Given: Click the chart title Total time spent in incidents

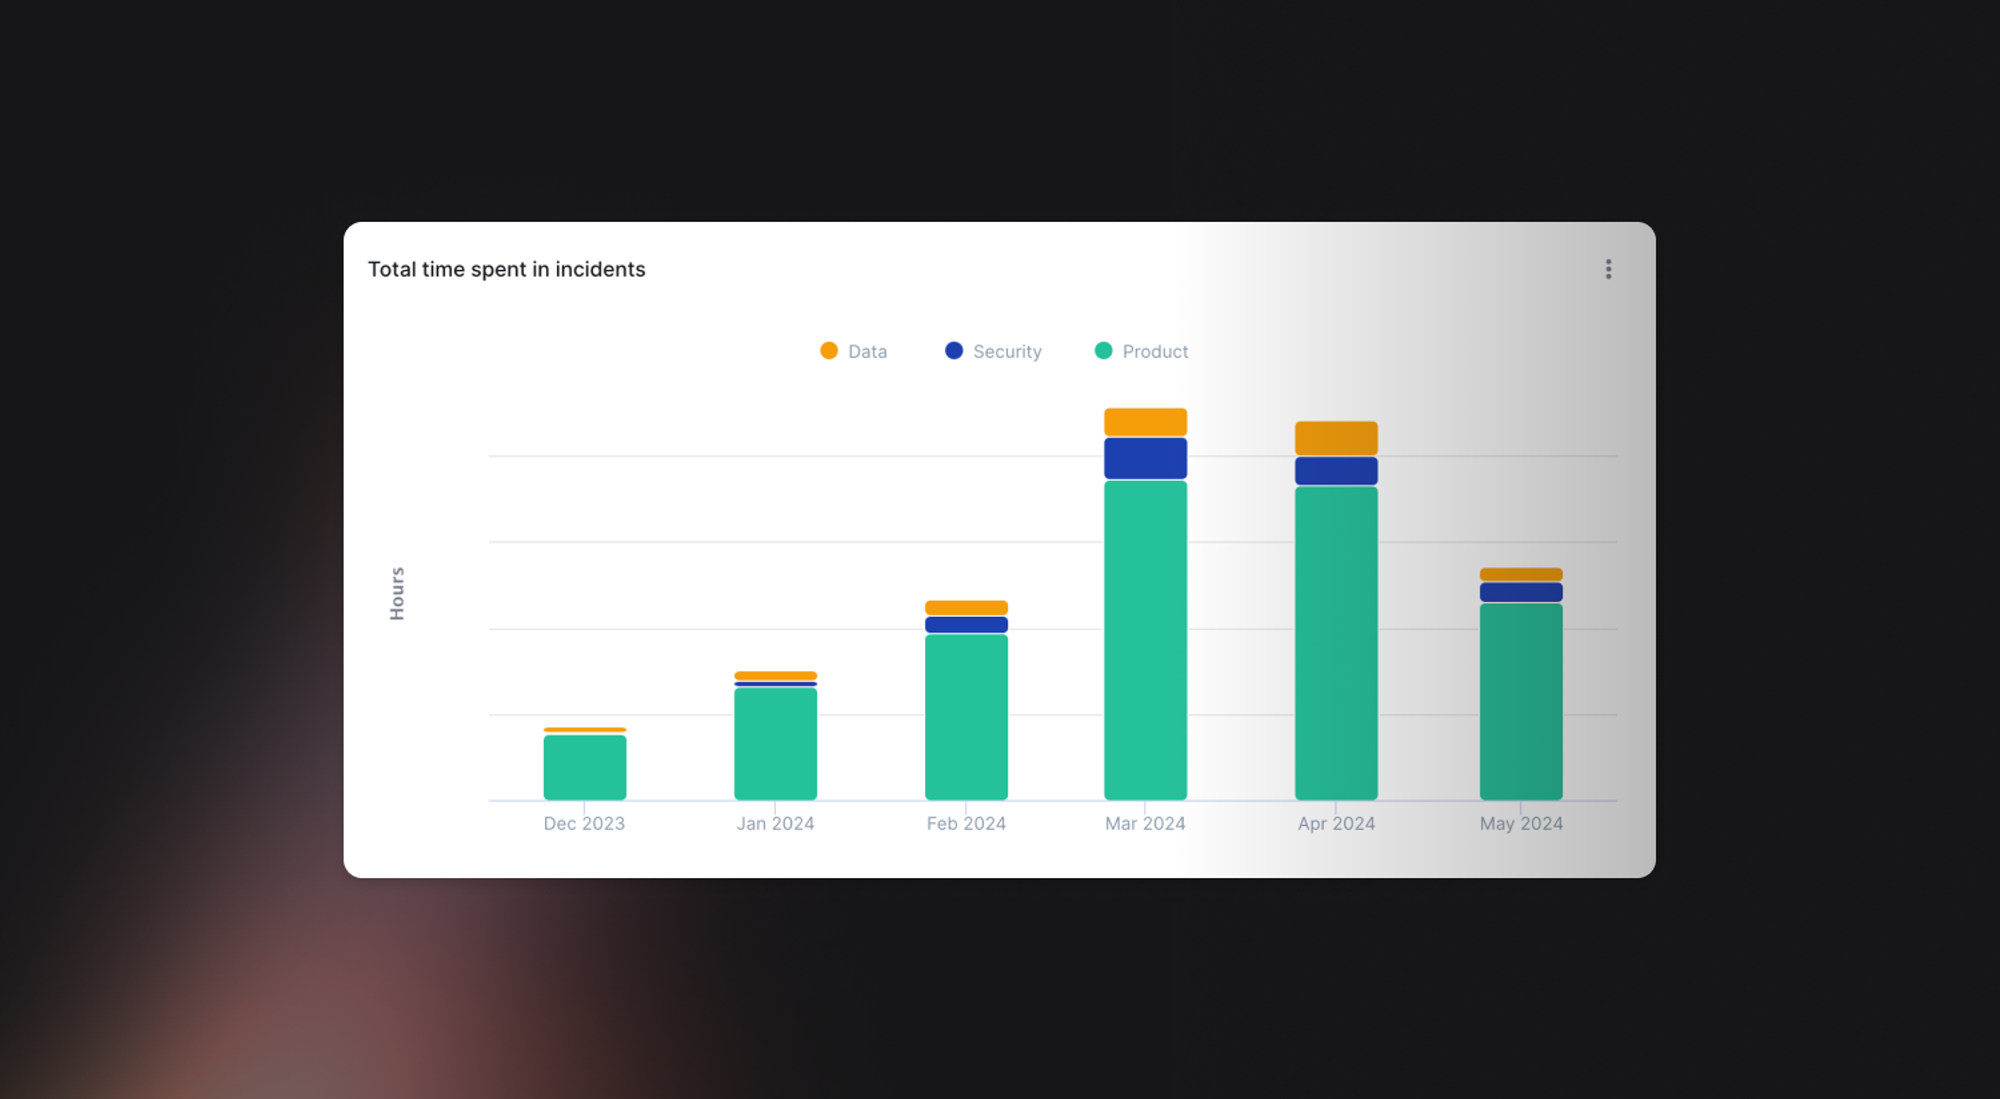Looking at the screenshot, I should pos(506,269).
